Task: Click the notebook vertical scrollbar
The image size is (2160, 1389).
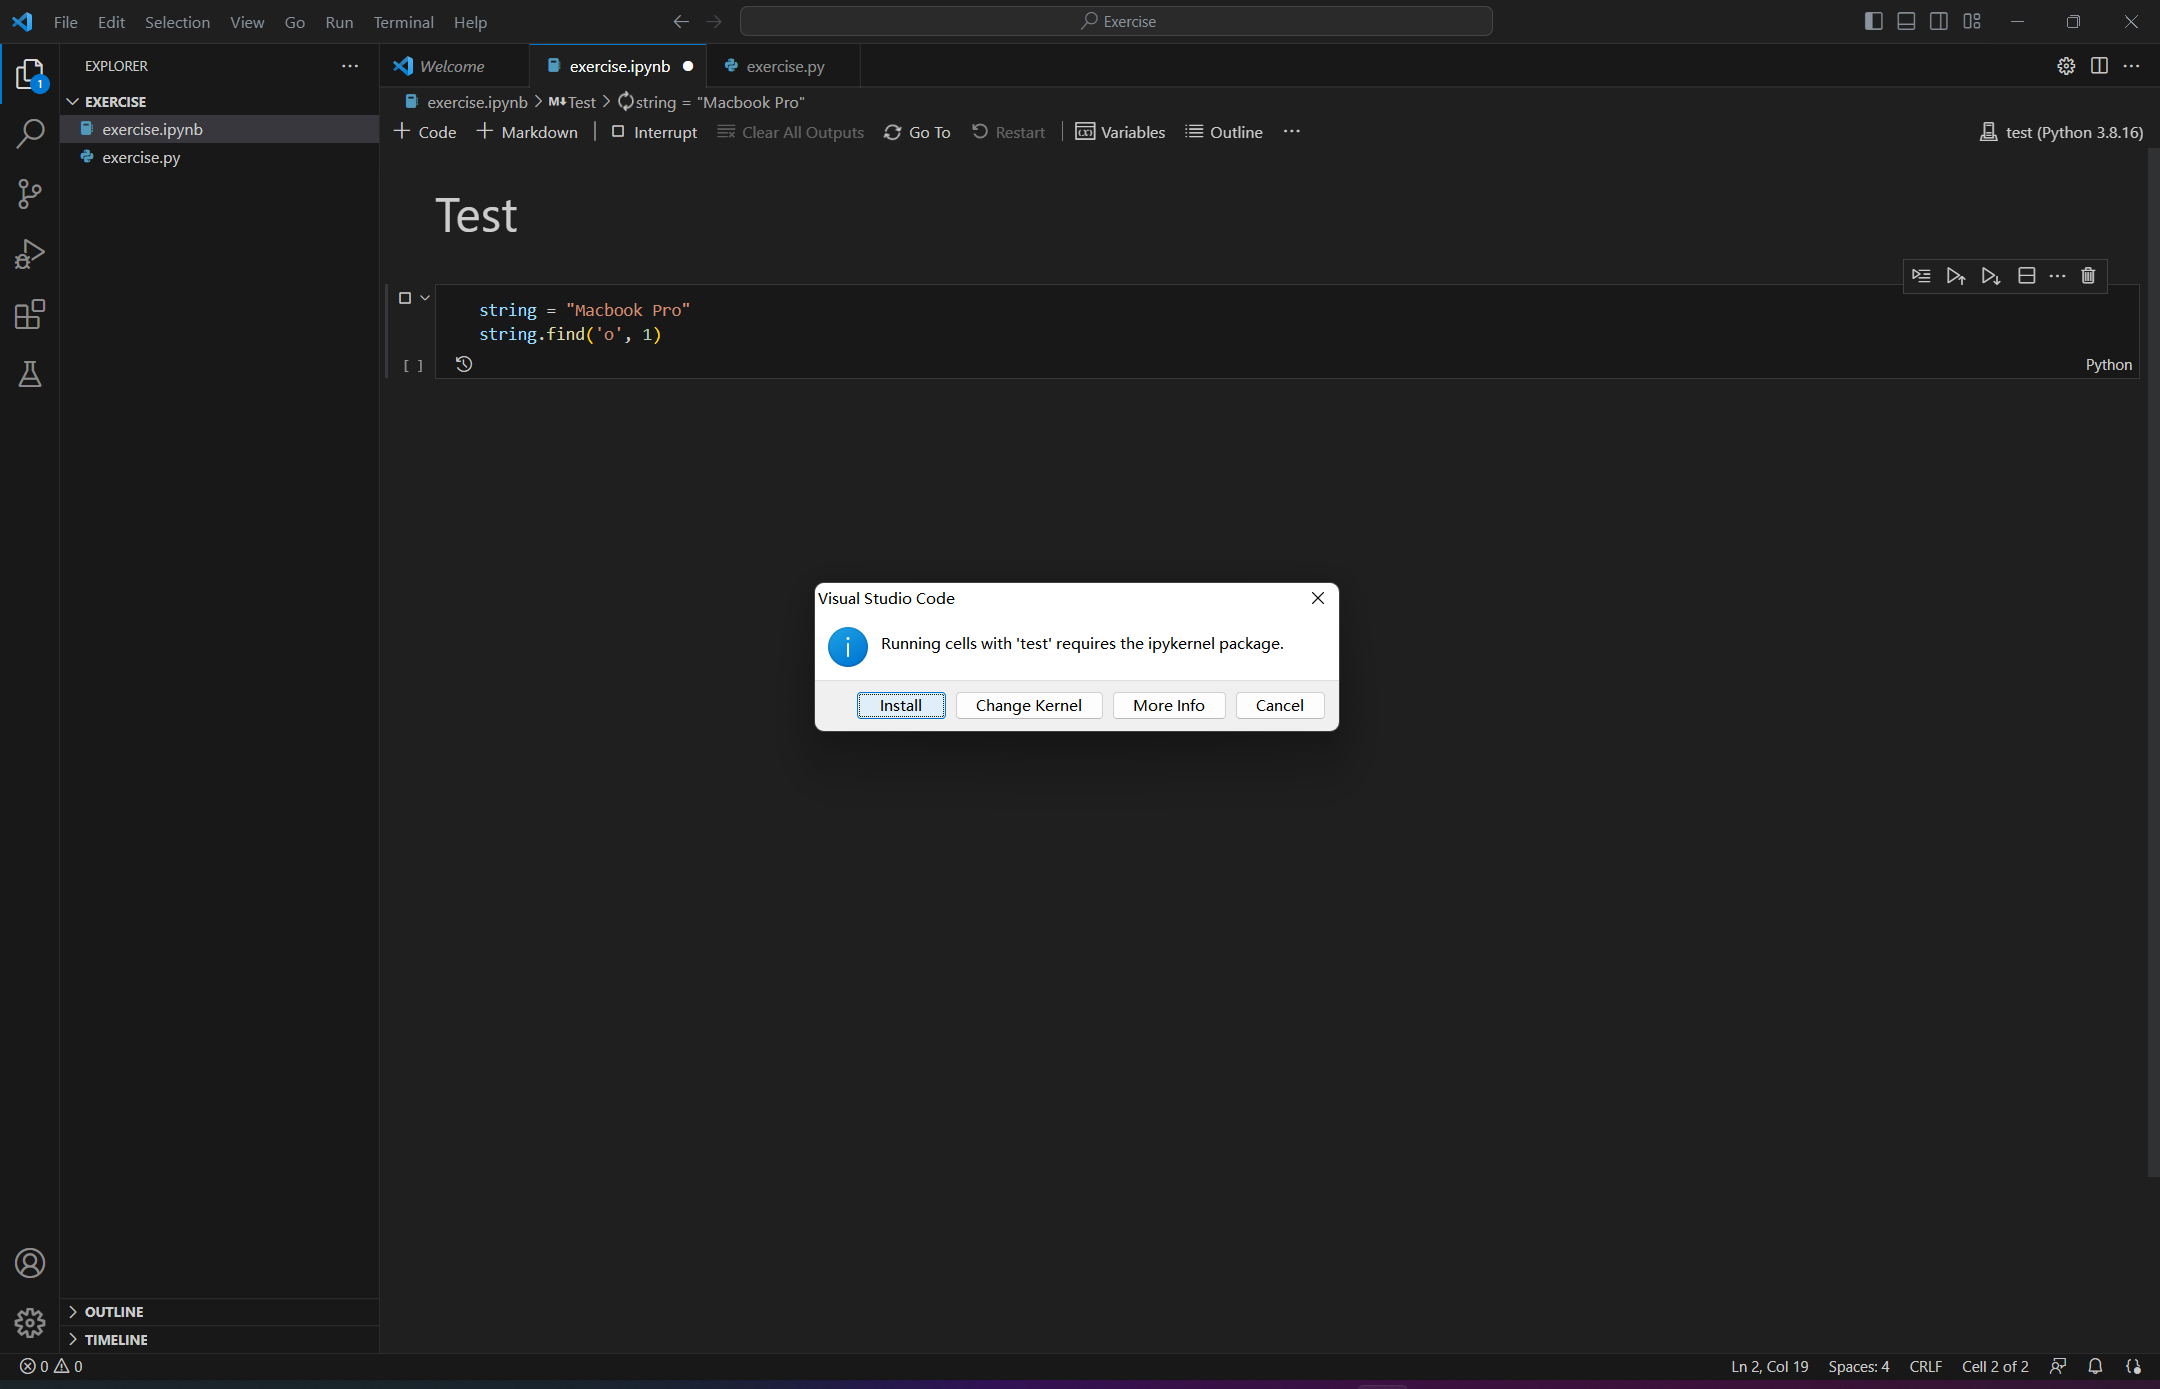Action: coord(2152,660)
